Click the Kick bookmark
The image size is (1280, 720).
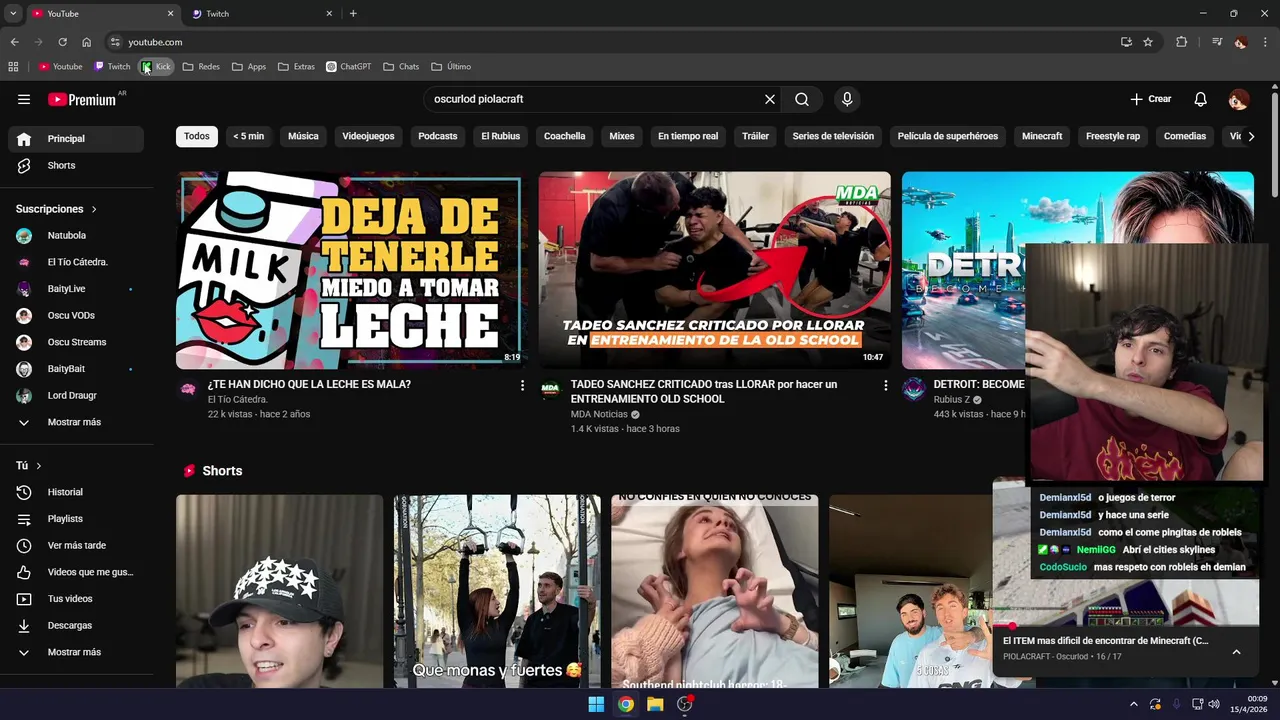tap(156, 67)
